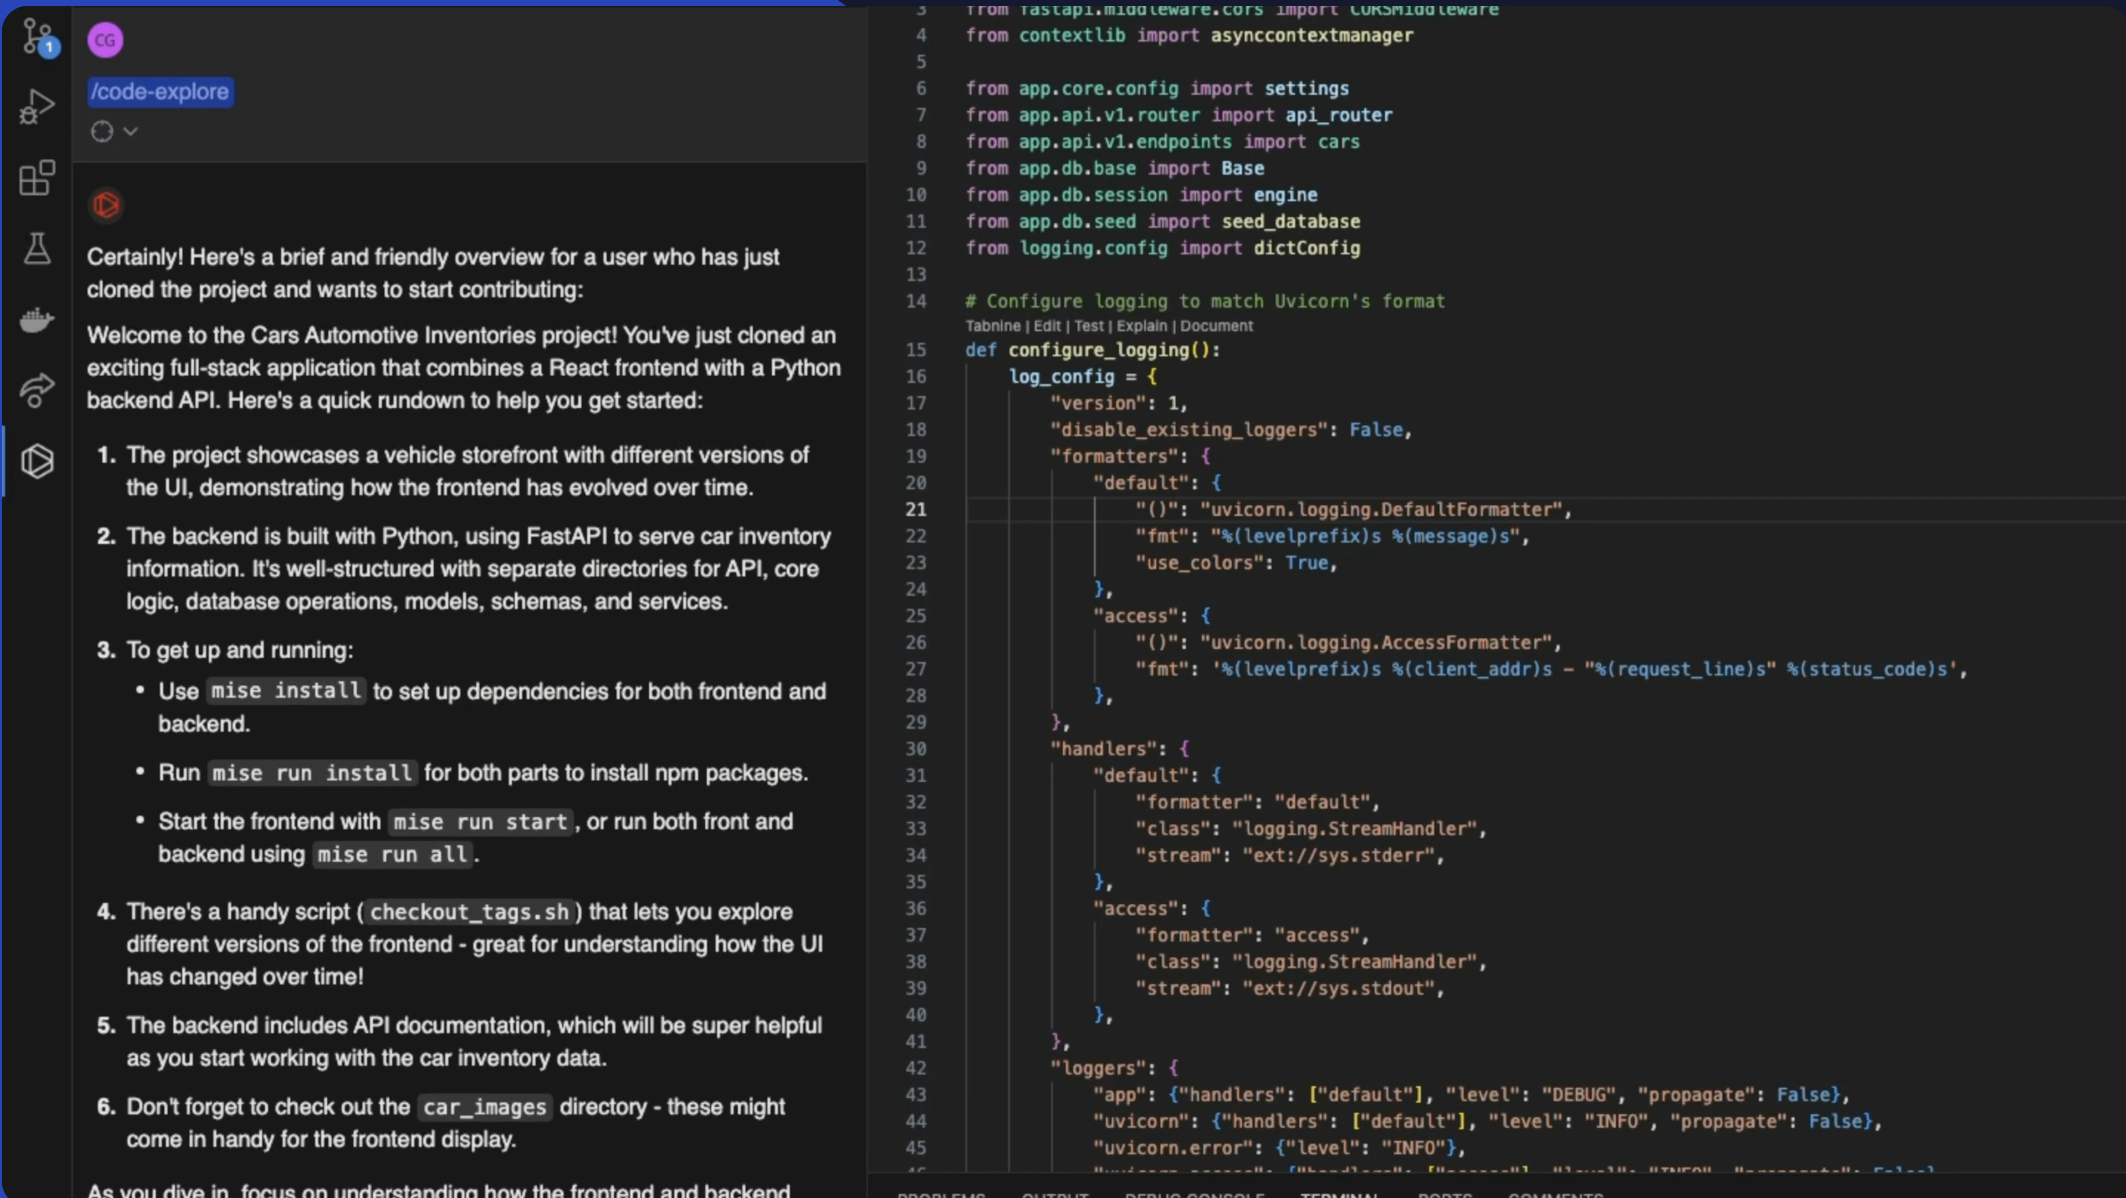Click the line number 30 in the gutter

point(915,749)
